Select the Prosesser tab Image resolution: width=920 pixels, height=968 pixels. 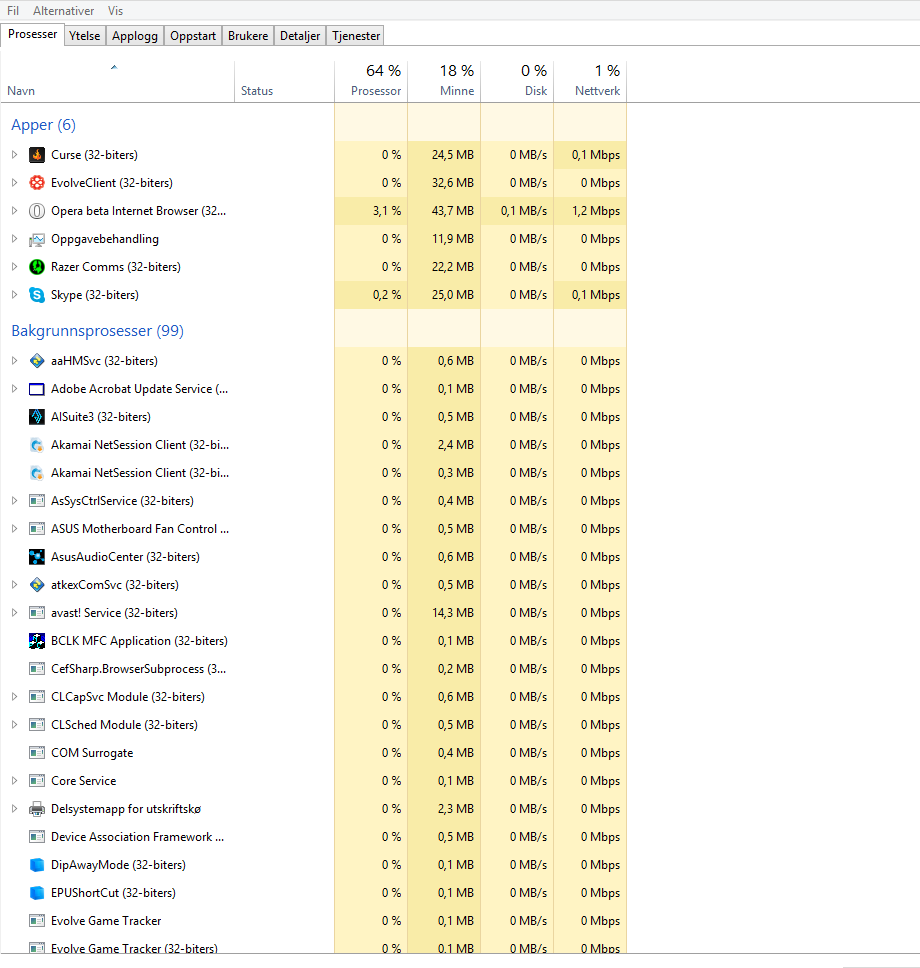coord(32,34)
